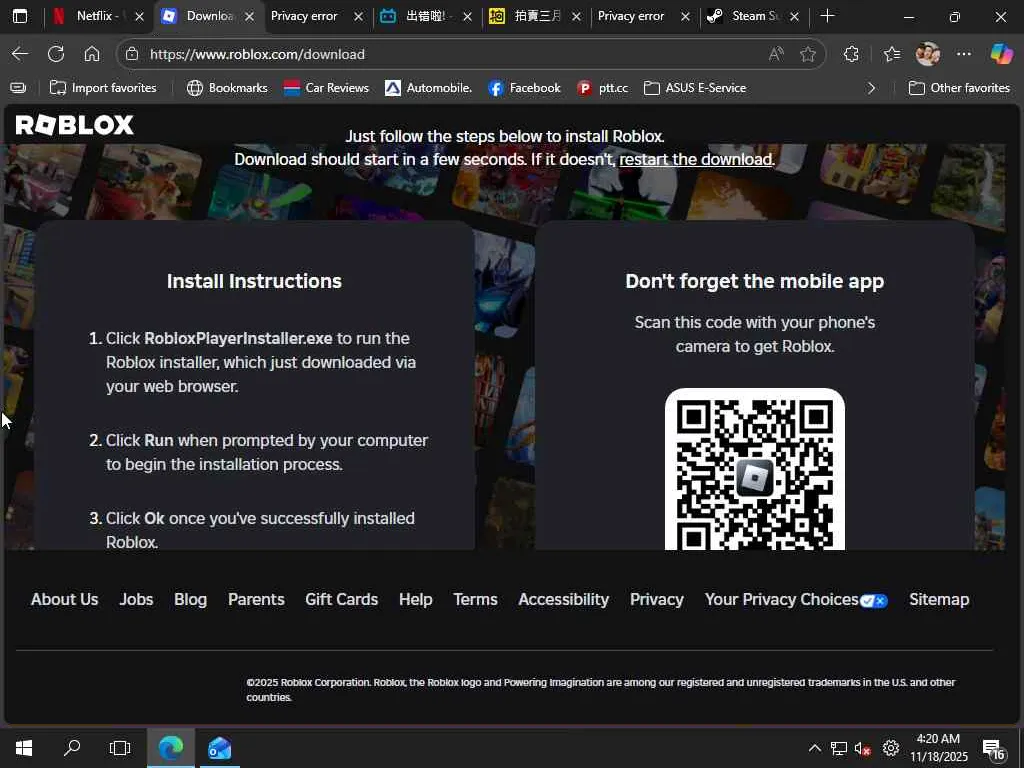Open the Sitemap footer link
The image size is (1024, 768).
coord(939,600)
